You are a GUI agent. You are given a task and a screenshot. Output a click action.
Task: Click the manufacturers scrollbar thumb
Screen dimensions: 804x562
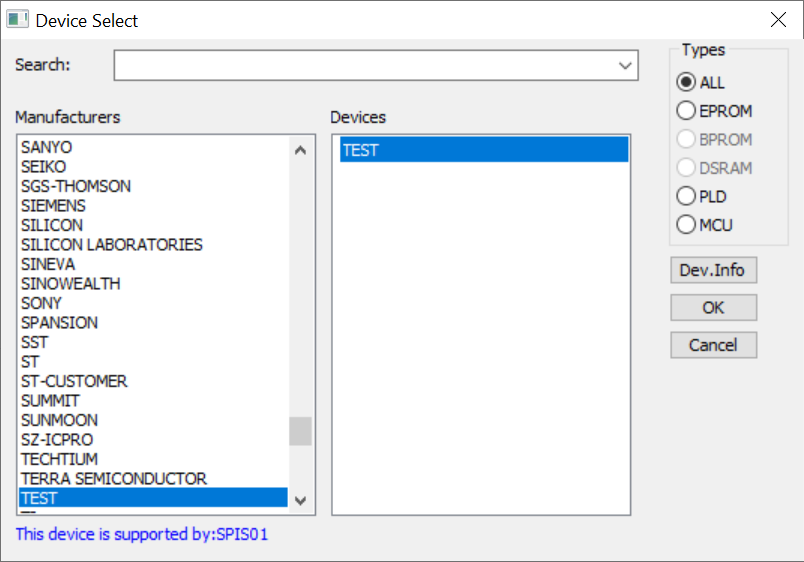[300, 431]
